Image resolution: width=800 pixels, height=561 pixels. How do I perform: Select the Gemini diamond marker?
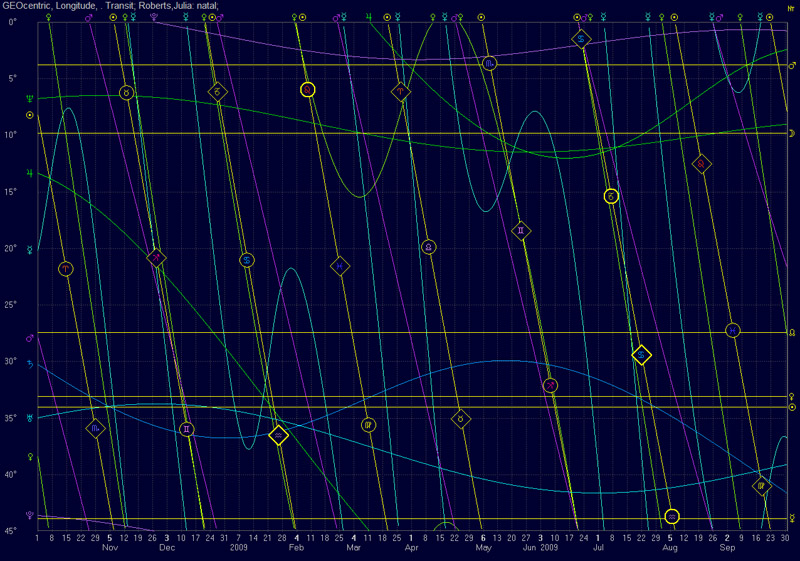click(x=520, y=231)
